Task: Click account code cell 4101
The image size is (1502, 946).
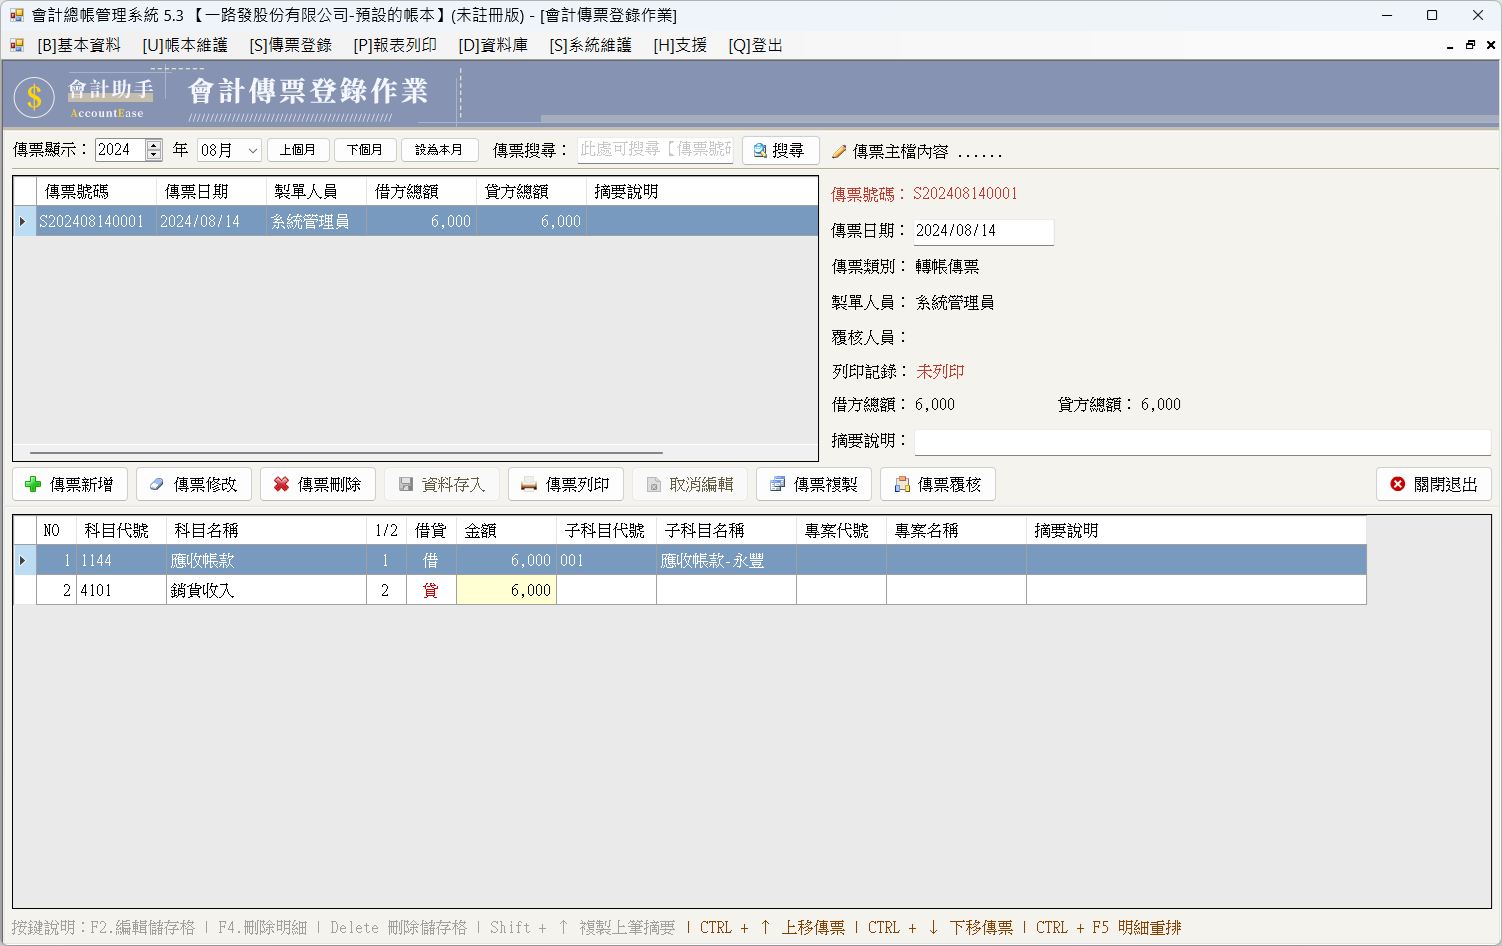Action: point(121,590)
